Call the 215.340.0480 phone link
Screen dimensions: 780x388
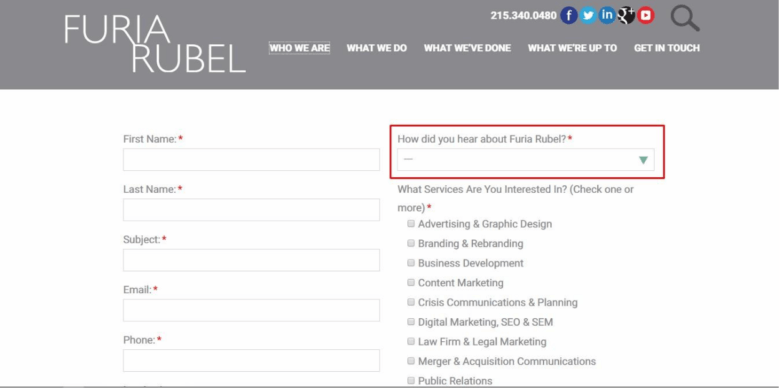pos(523,15)
